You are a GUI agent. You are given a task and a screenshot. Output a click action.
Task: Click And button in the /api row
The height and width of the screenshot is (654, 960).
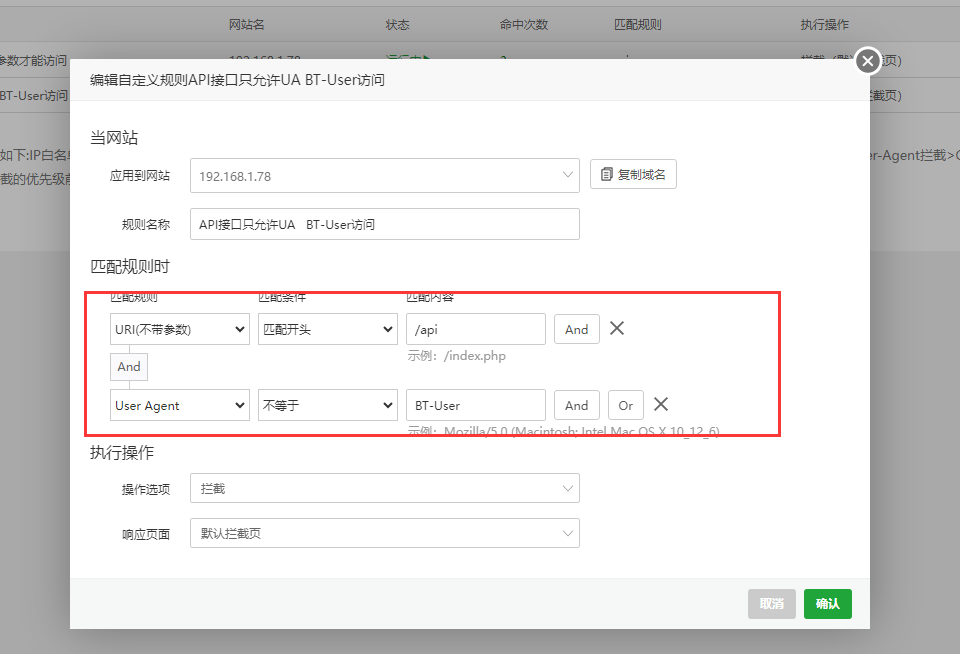[577, 329]
